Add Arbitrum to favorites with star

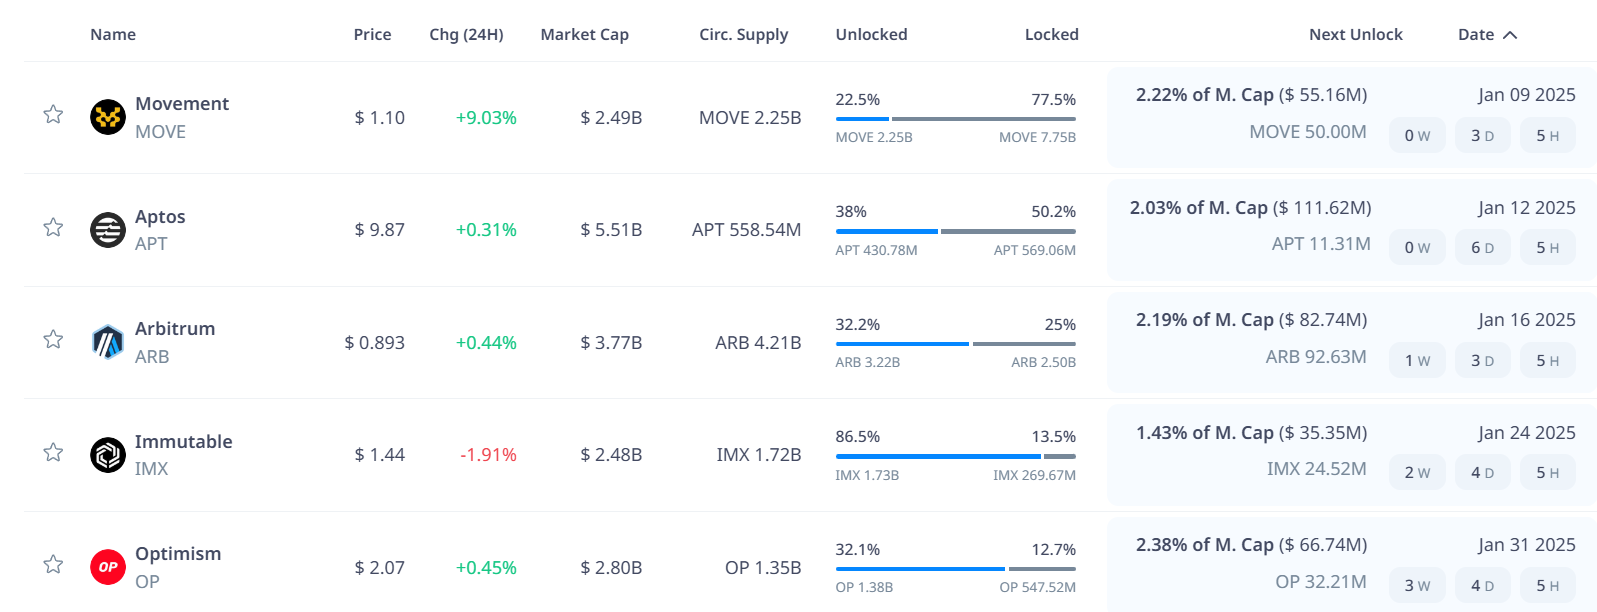click(53, 339)
